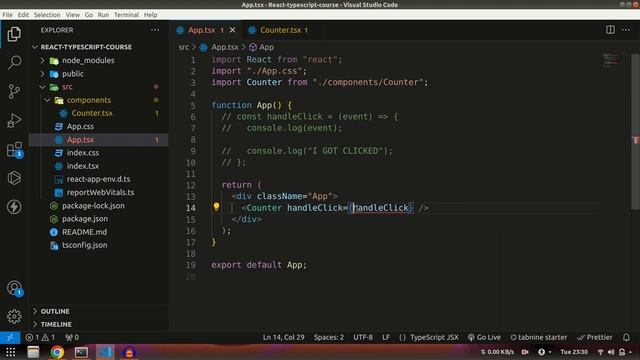Viewport: 640px width, 360px height.
Task: Click Go Live in status bar
Action: click(x=484, y=338)
